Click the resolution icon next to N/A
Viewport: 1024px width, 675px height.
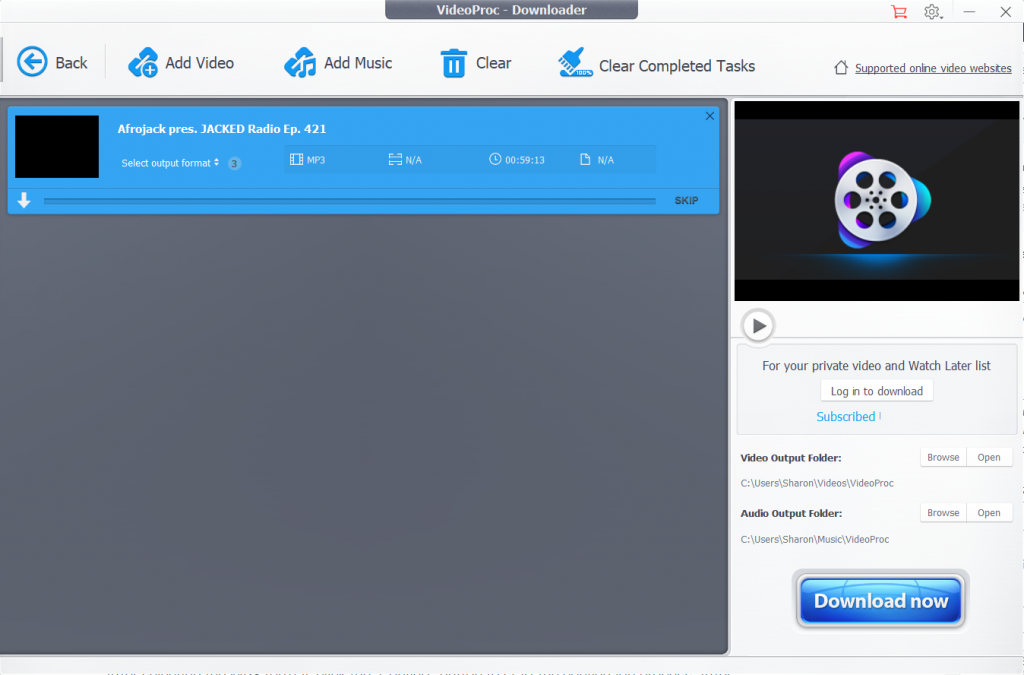pos(395,159)
